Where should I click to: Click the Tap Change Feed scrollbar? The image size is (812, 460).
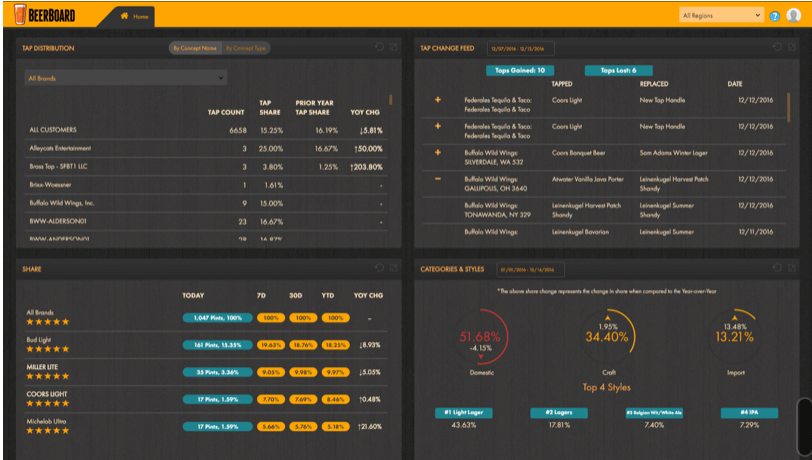(789, 107)
